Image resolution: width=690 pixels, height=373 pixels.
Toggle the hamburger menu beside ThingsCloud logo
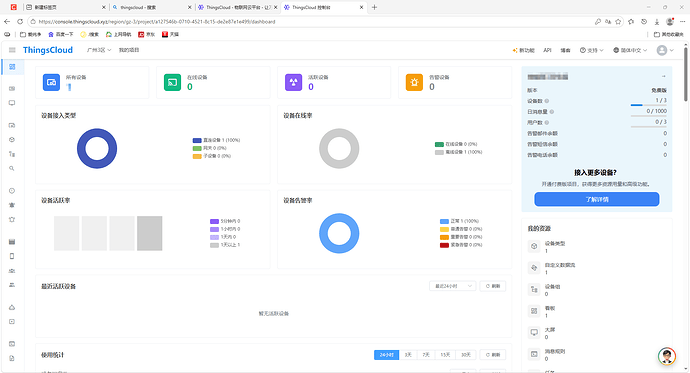[12, 50]
